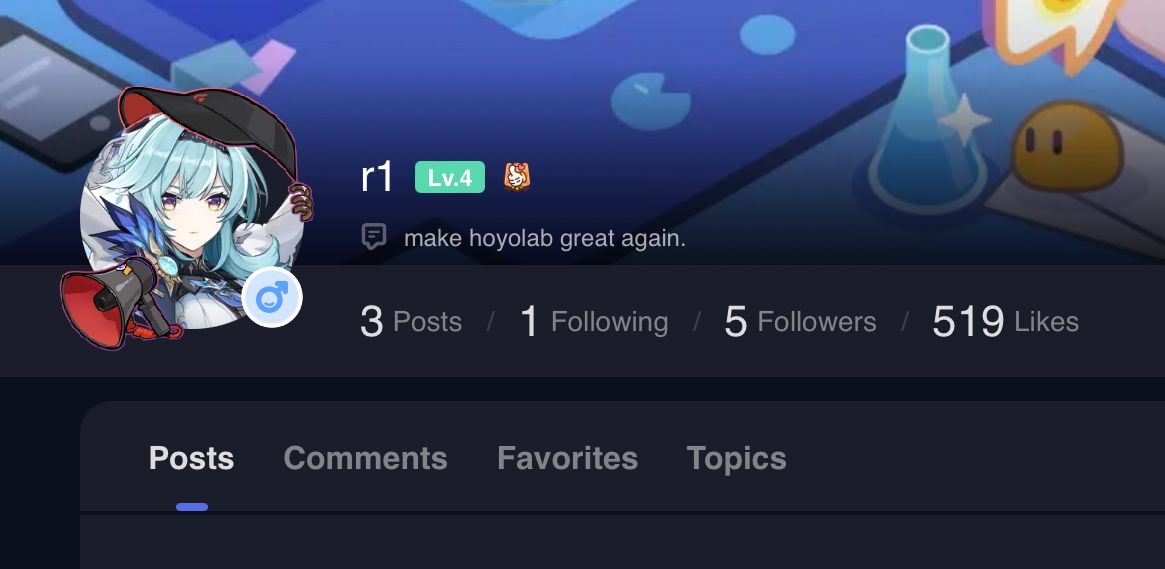Image resolution: width=1165 pixels, height=569 pixels.
Task: Switch to the Comments tab
Action: point(366,458)
